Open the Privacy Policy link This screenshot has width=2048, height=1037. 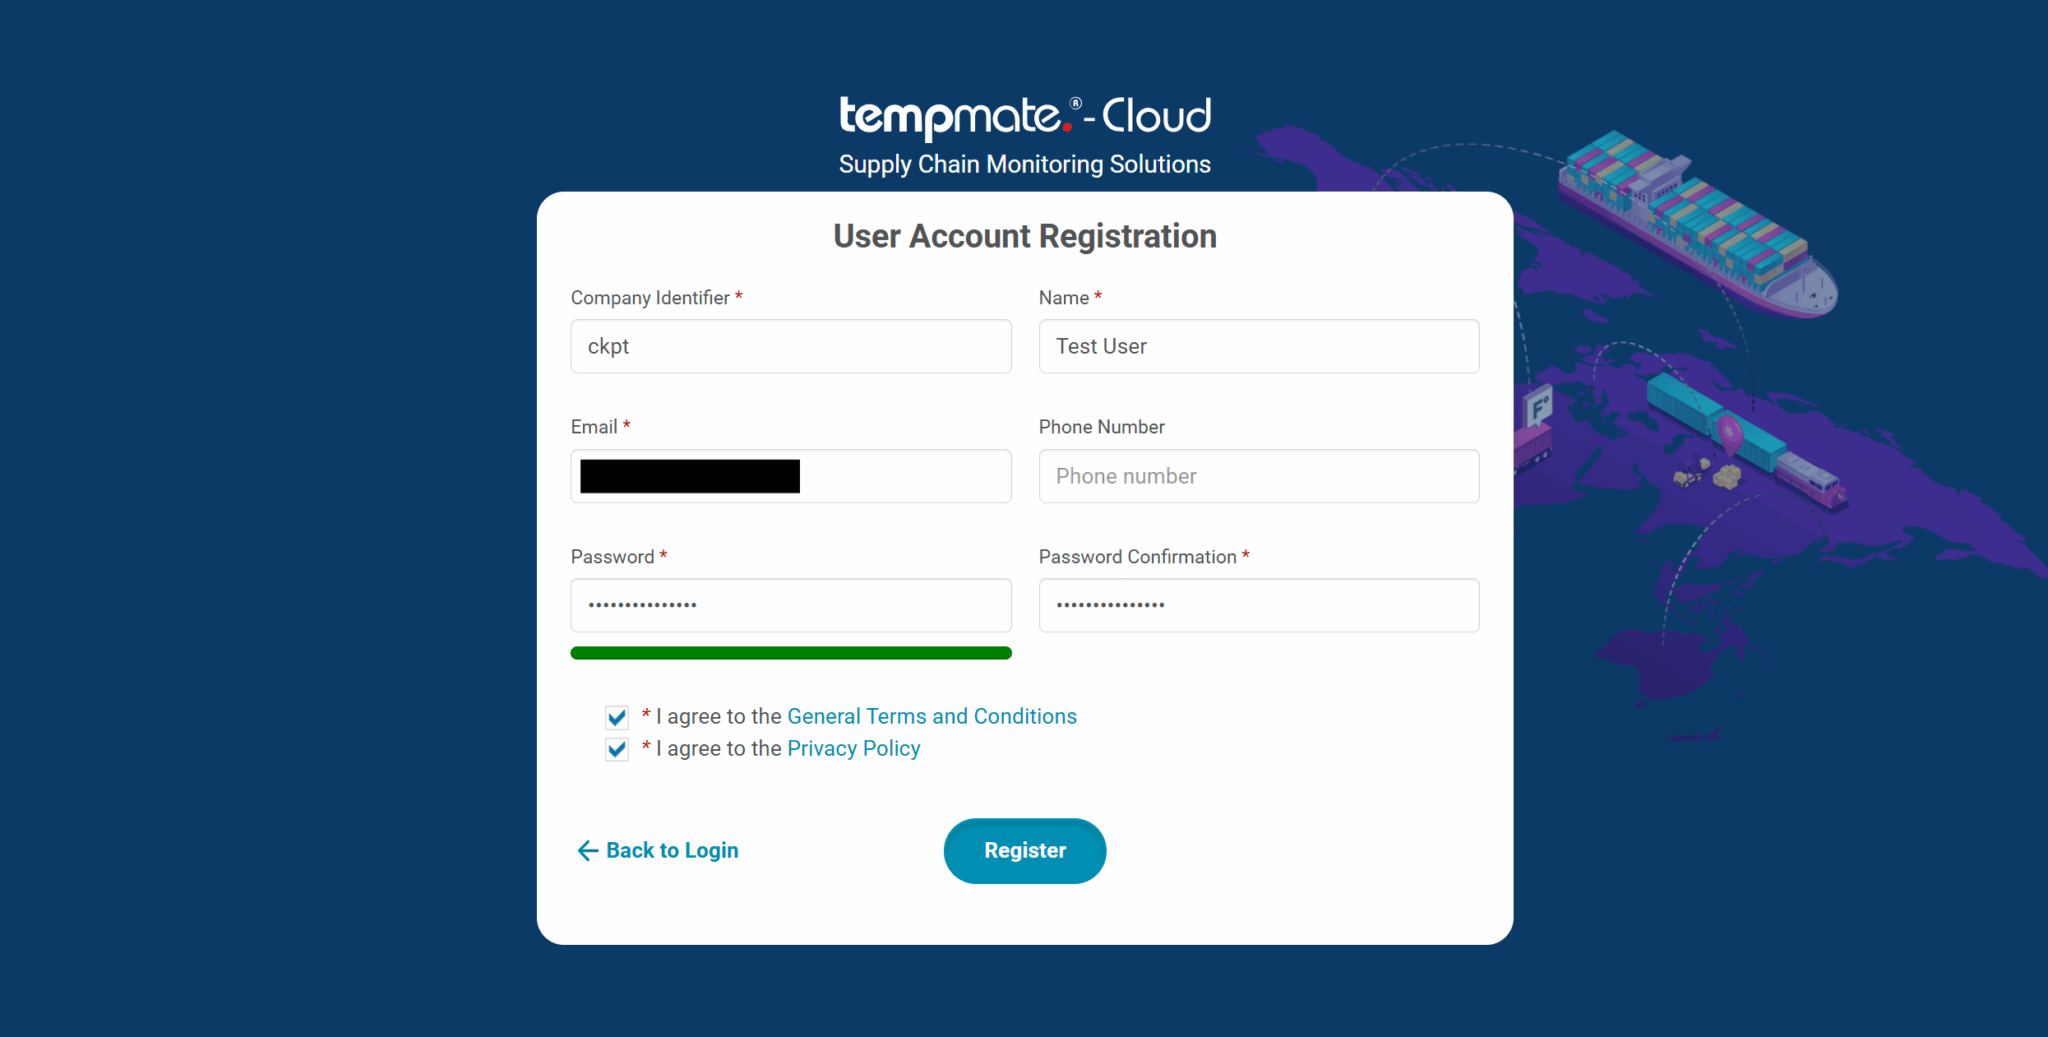tap(854, 749)
